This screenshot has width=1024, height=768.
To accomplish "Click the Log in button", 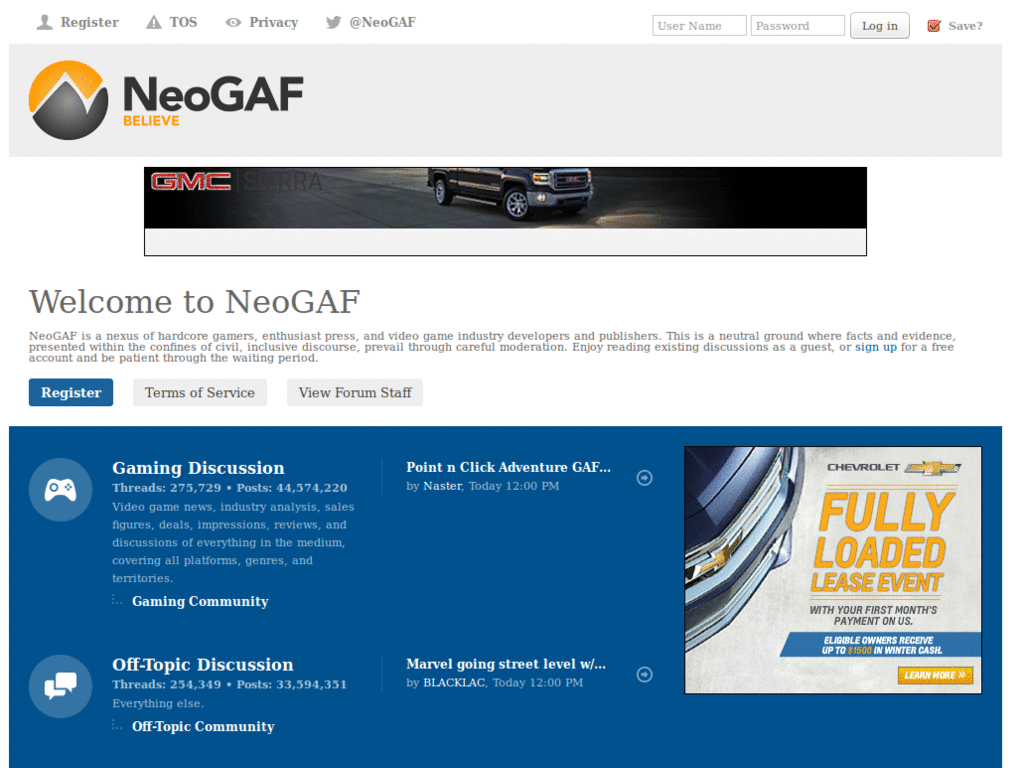I will tap(880, 26).
